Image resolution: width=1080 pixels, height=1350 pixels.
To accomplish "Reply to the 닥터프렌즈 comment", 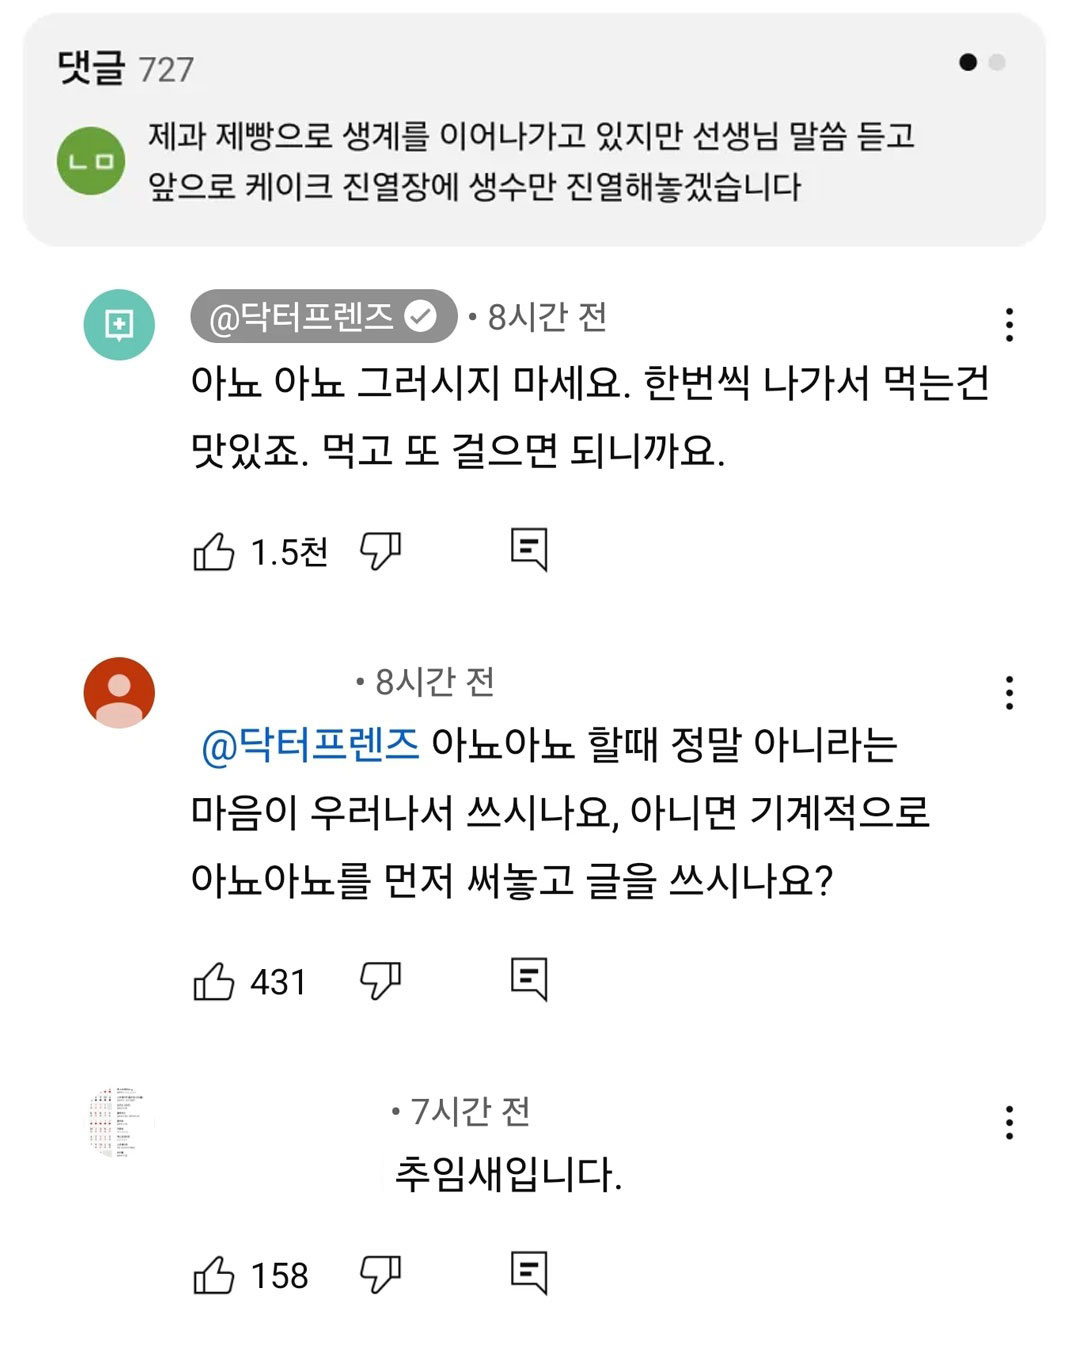I will pyautogui.click(x=529, y=549).
